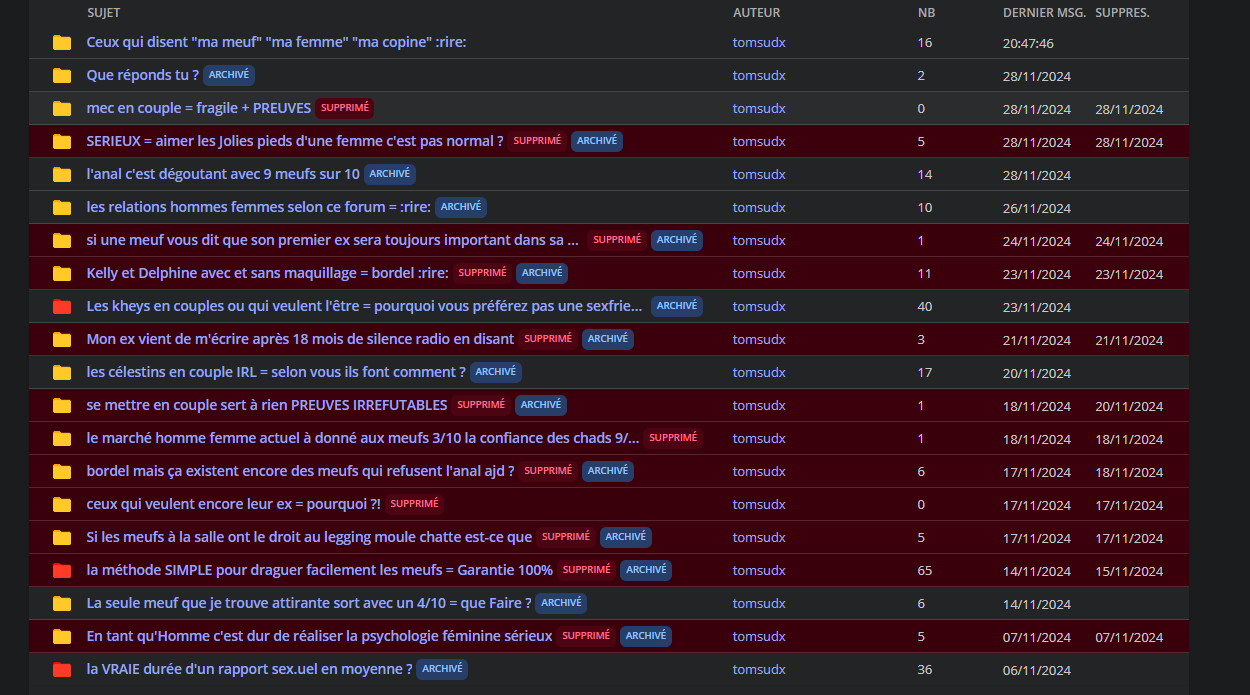Click the SUPPRES. column header

(1122, 13)
